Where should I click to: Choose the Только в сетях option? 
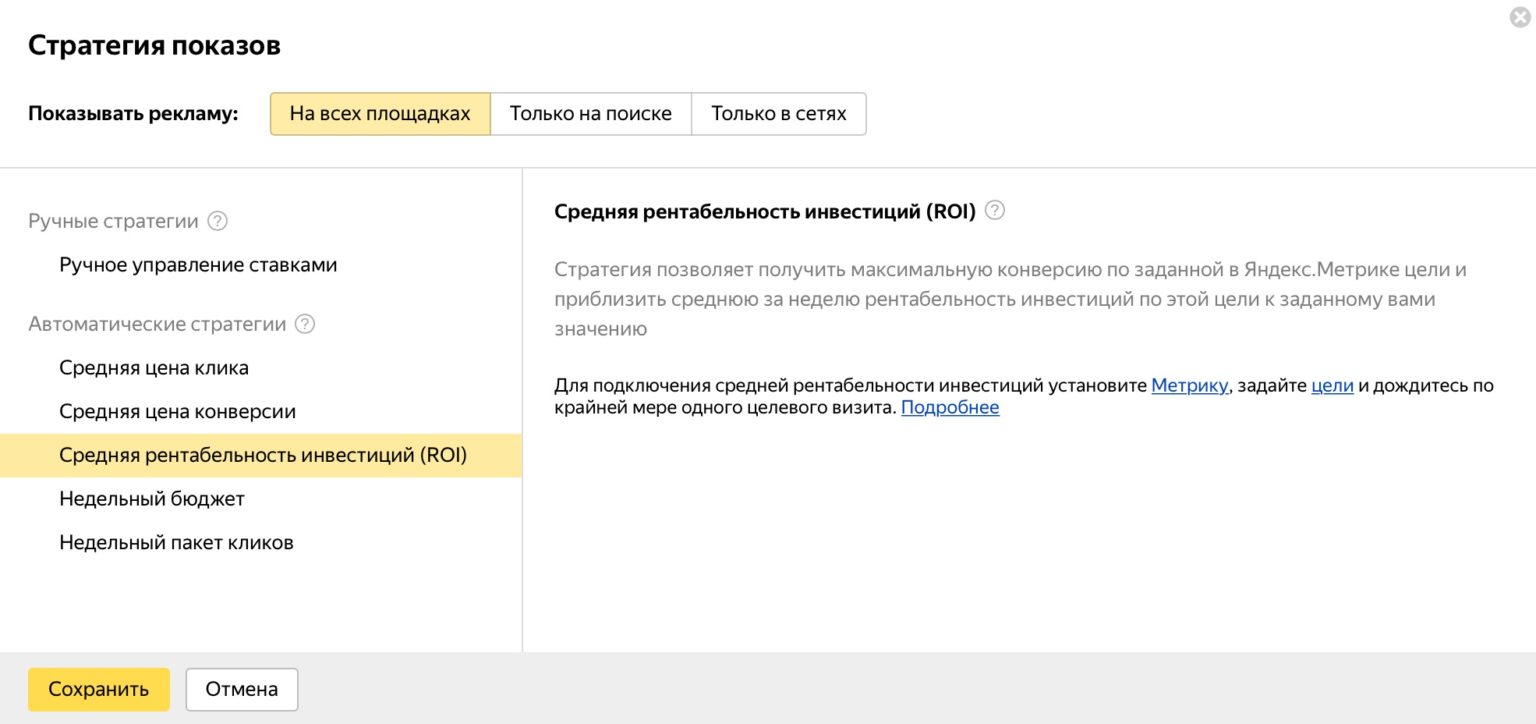(x=778, y=114)
